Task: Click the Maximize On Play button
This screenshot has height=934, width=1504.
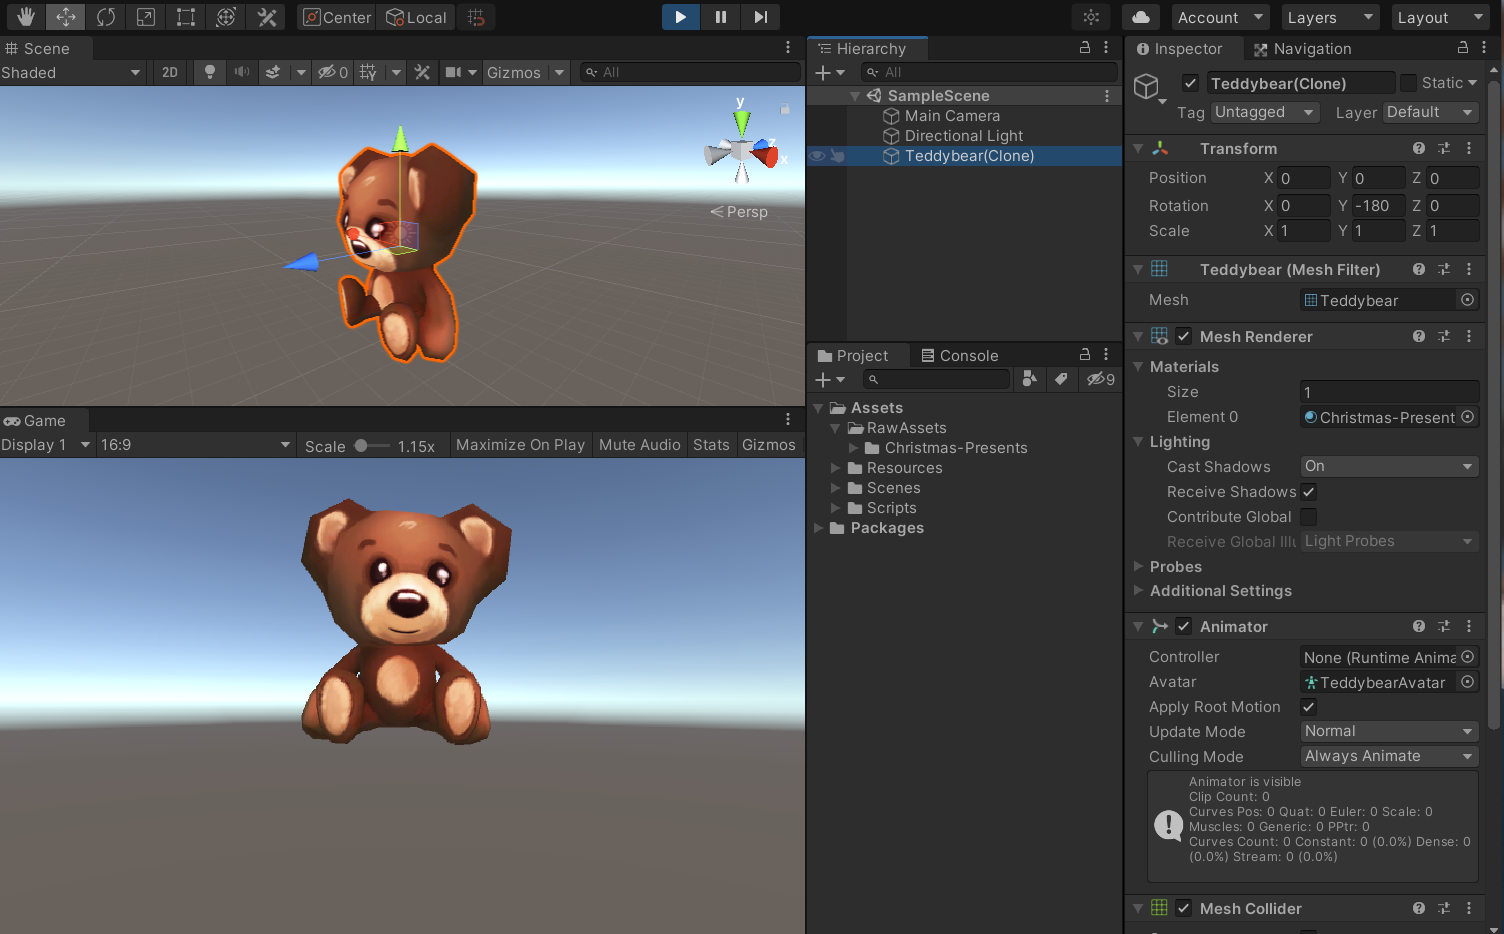Action: pyautogui.click(x=520, y=444)
